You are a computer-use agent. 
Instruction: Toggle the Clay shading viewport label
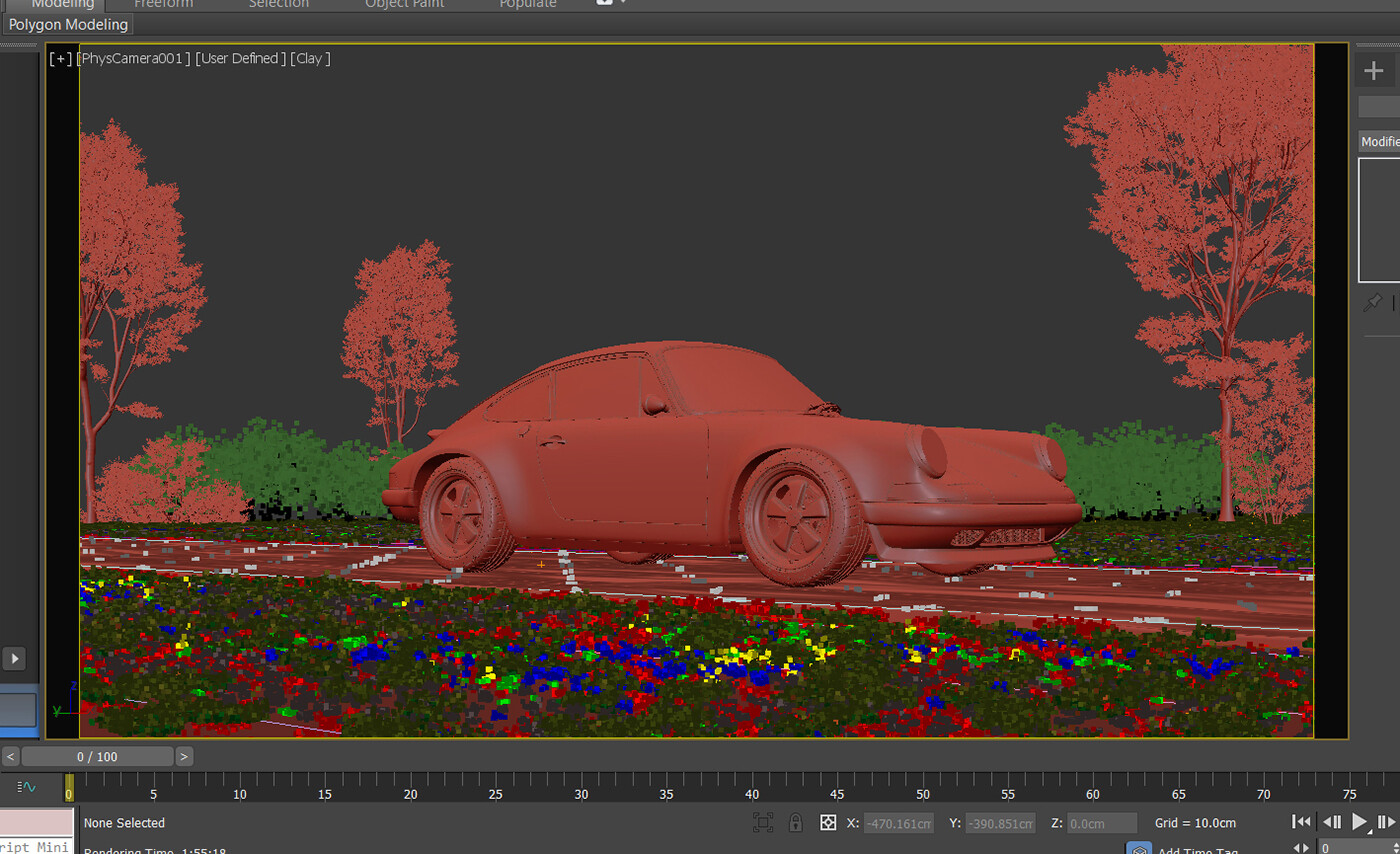tap(310, 58)
